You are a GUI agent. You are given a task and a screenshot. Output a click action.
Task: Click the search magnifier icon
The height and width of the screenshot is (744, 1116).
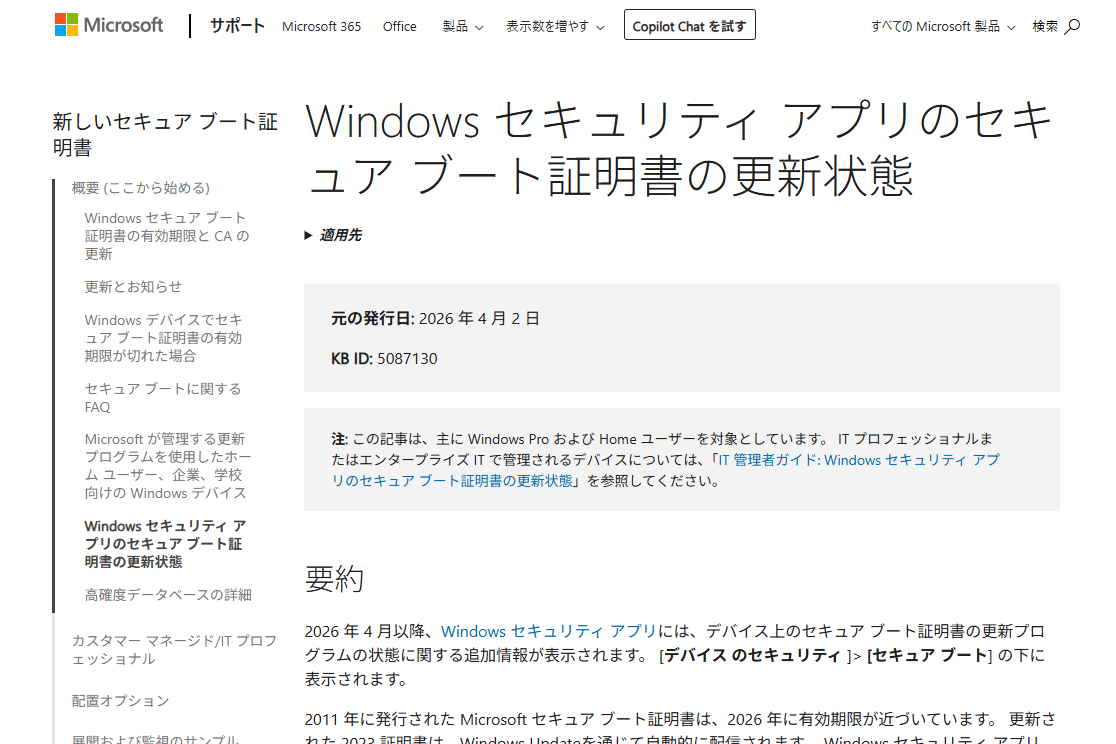[x=1072, y=26]
